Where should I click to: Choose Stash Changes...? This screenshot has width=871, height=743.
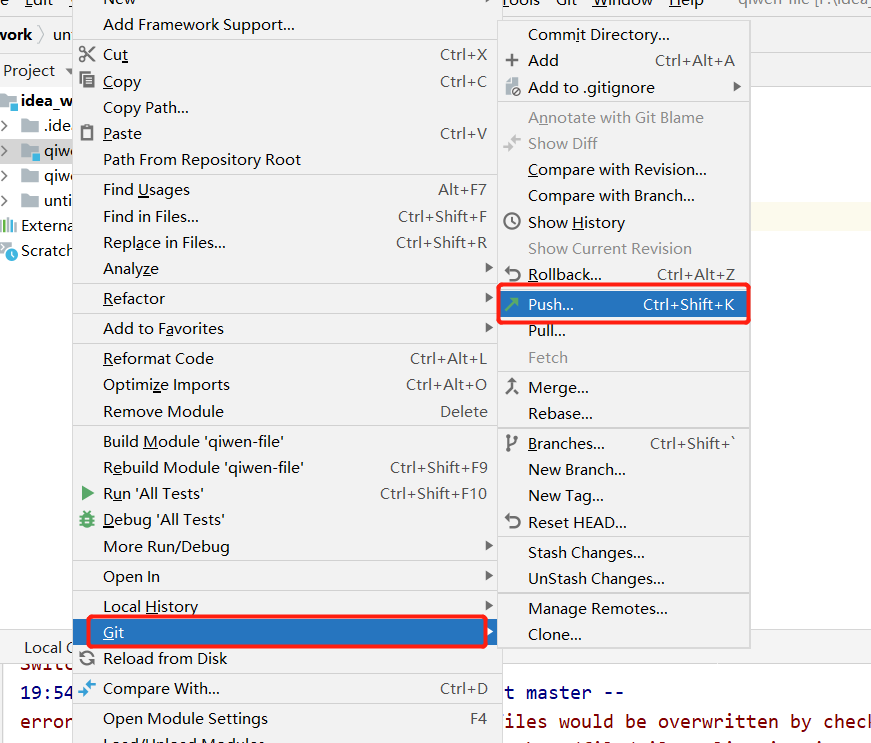click(624, 553)
